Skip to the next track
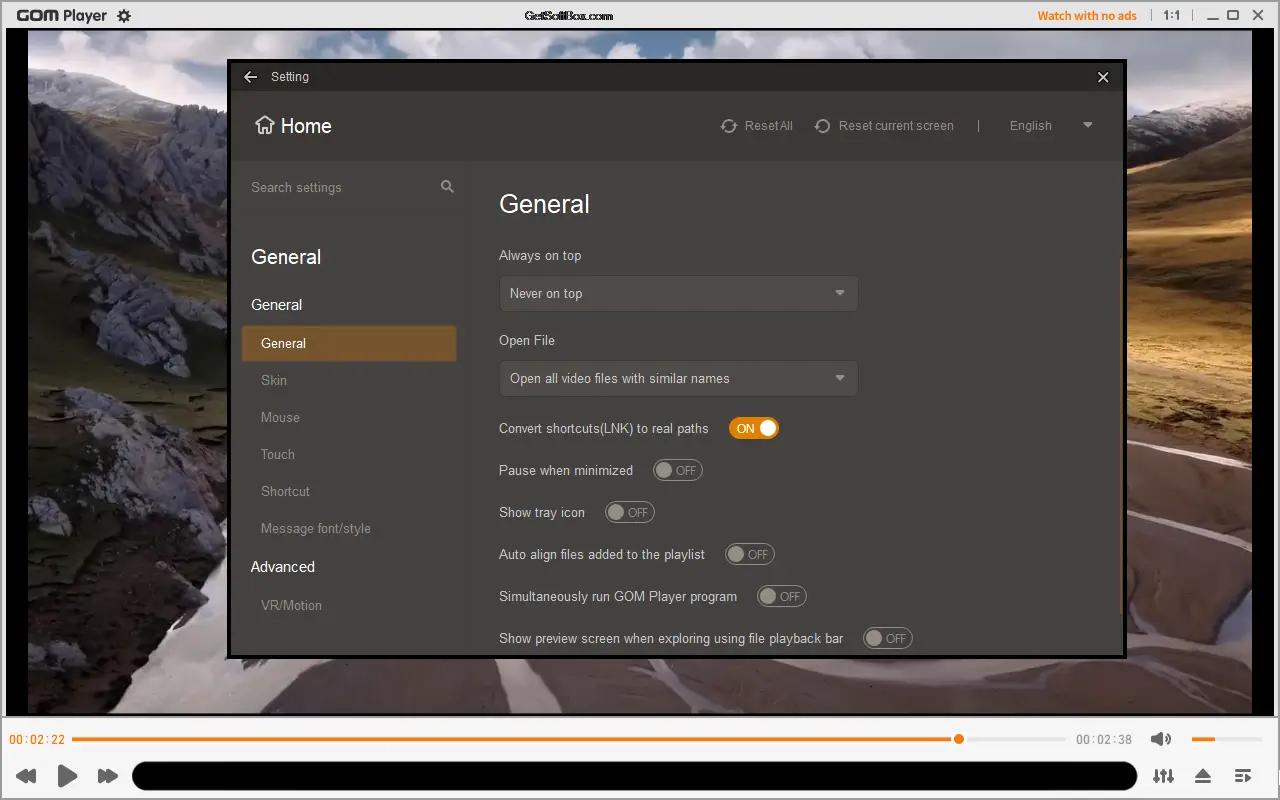Viewport: 1280px width, 800px height. pyautogui.click(x=108, y=776)
